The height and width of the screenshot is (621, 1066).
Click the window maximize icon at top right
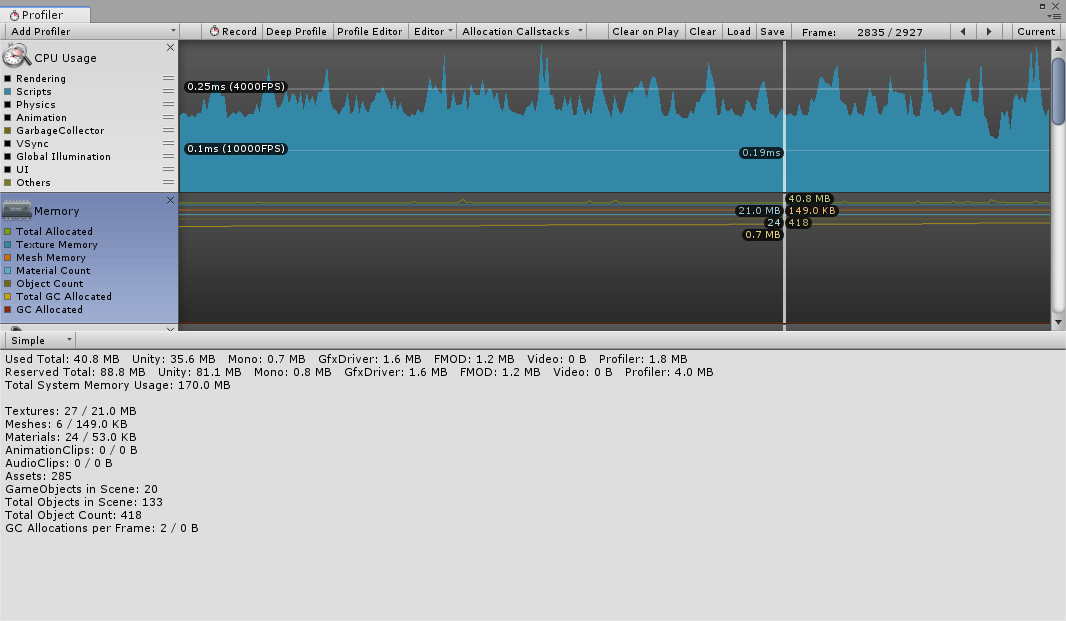pos(1042,6)
